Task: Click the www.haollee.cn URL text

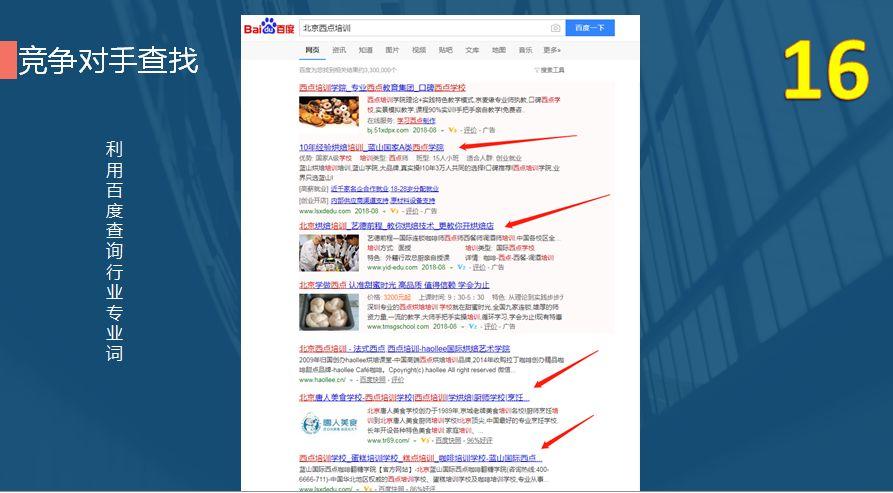Action: pos(322,380)
